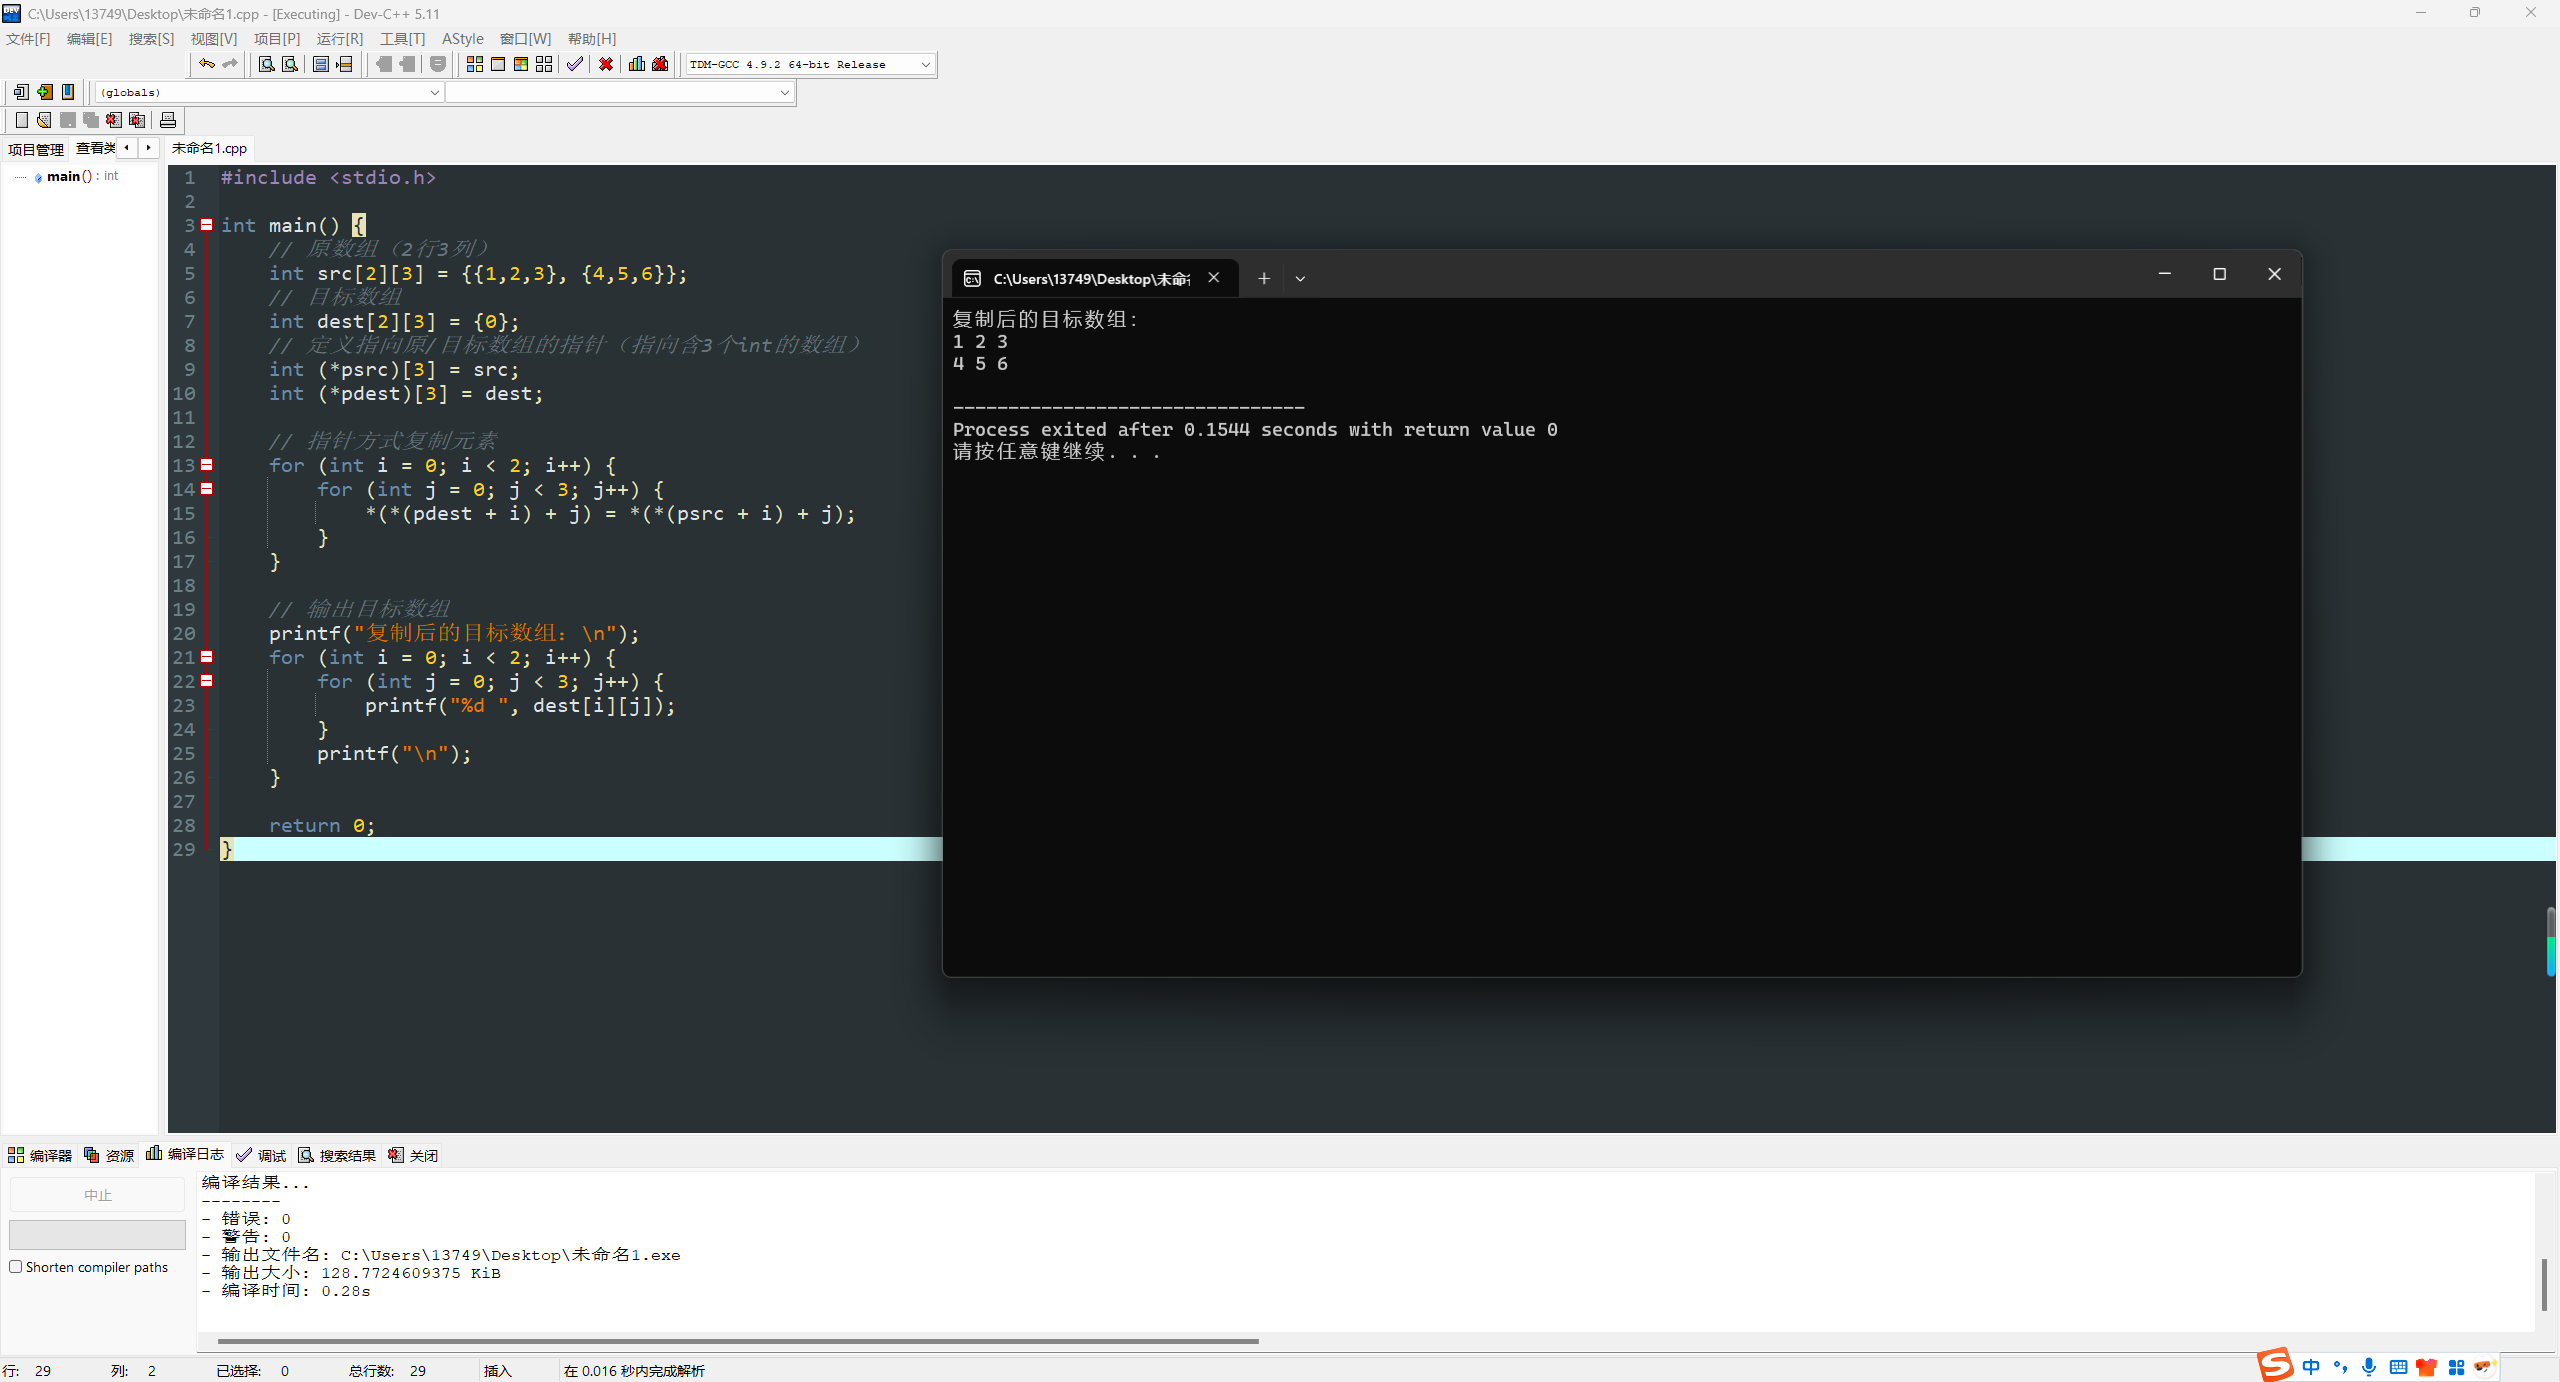The height and width of the screenshot is (1382, 2560).
Task: Collapse the main function fold marker on line 3
Action: pos(207,225)
